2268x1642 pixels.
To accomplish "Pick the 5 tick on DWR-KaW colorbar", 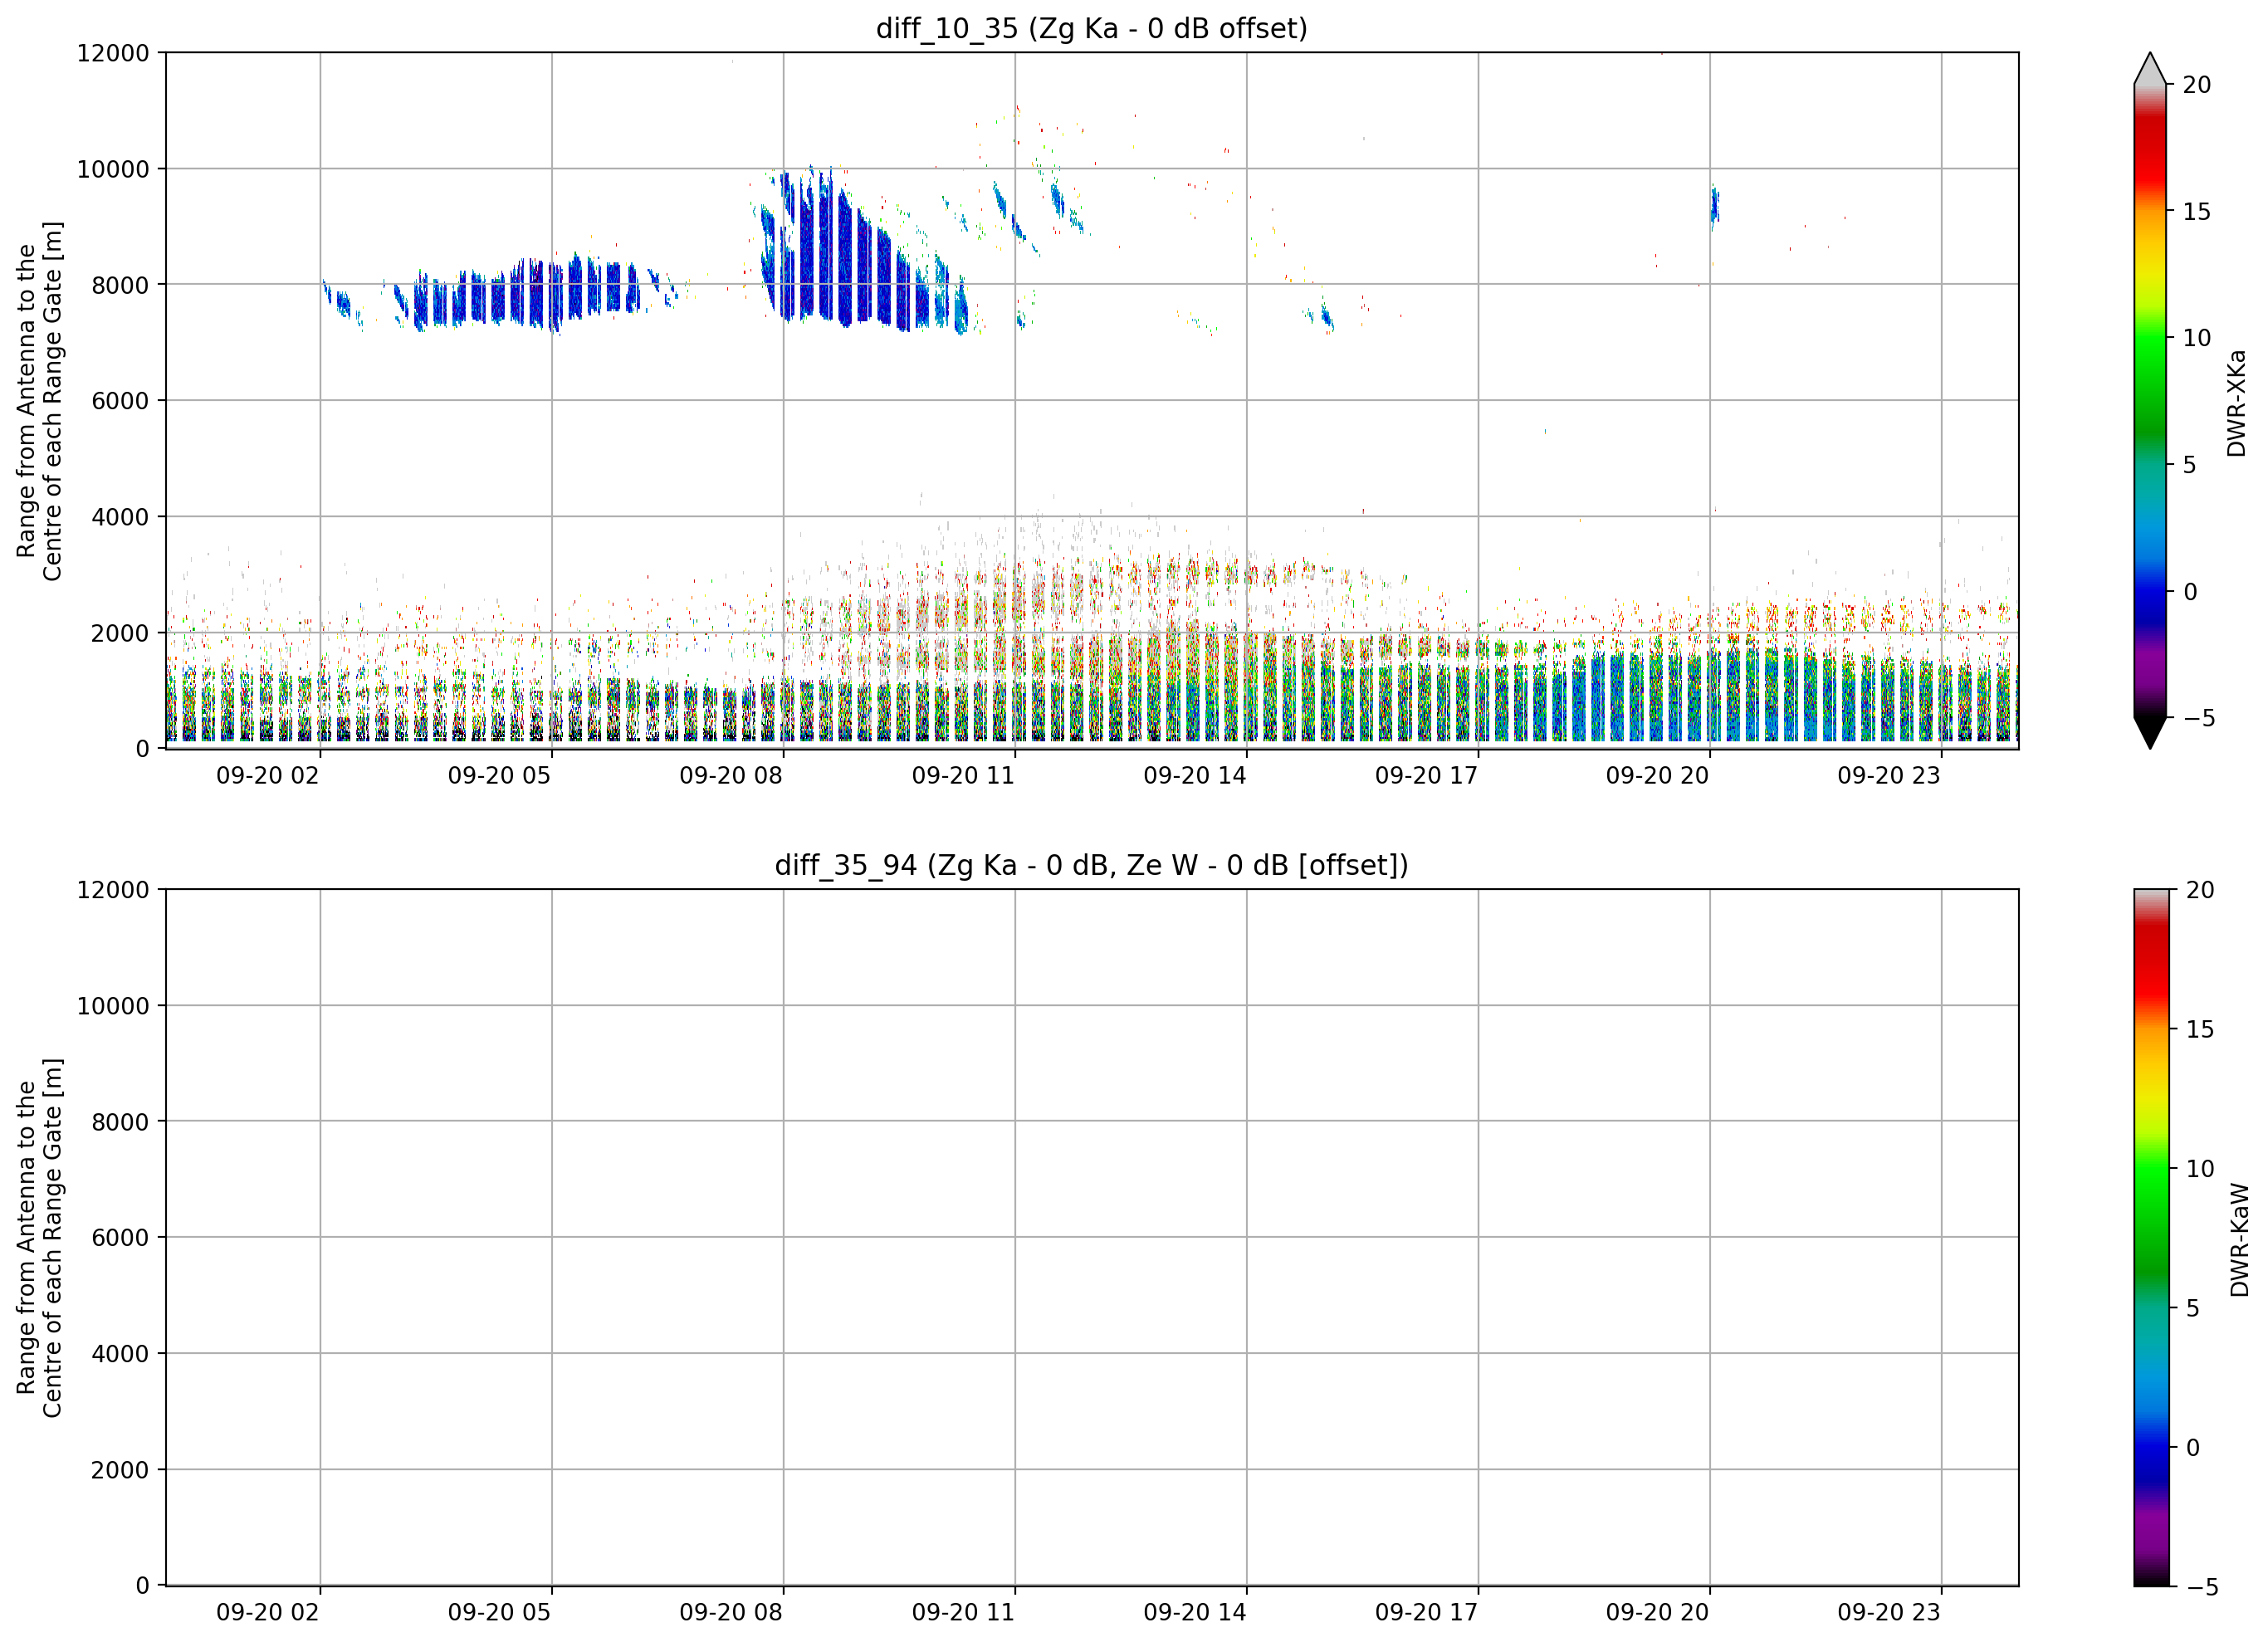I will (2193, 1308).
